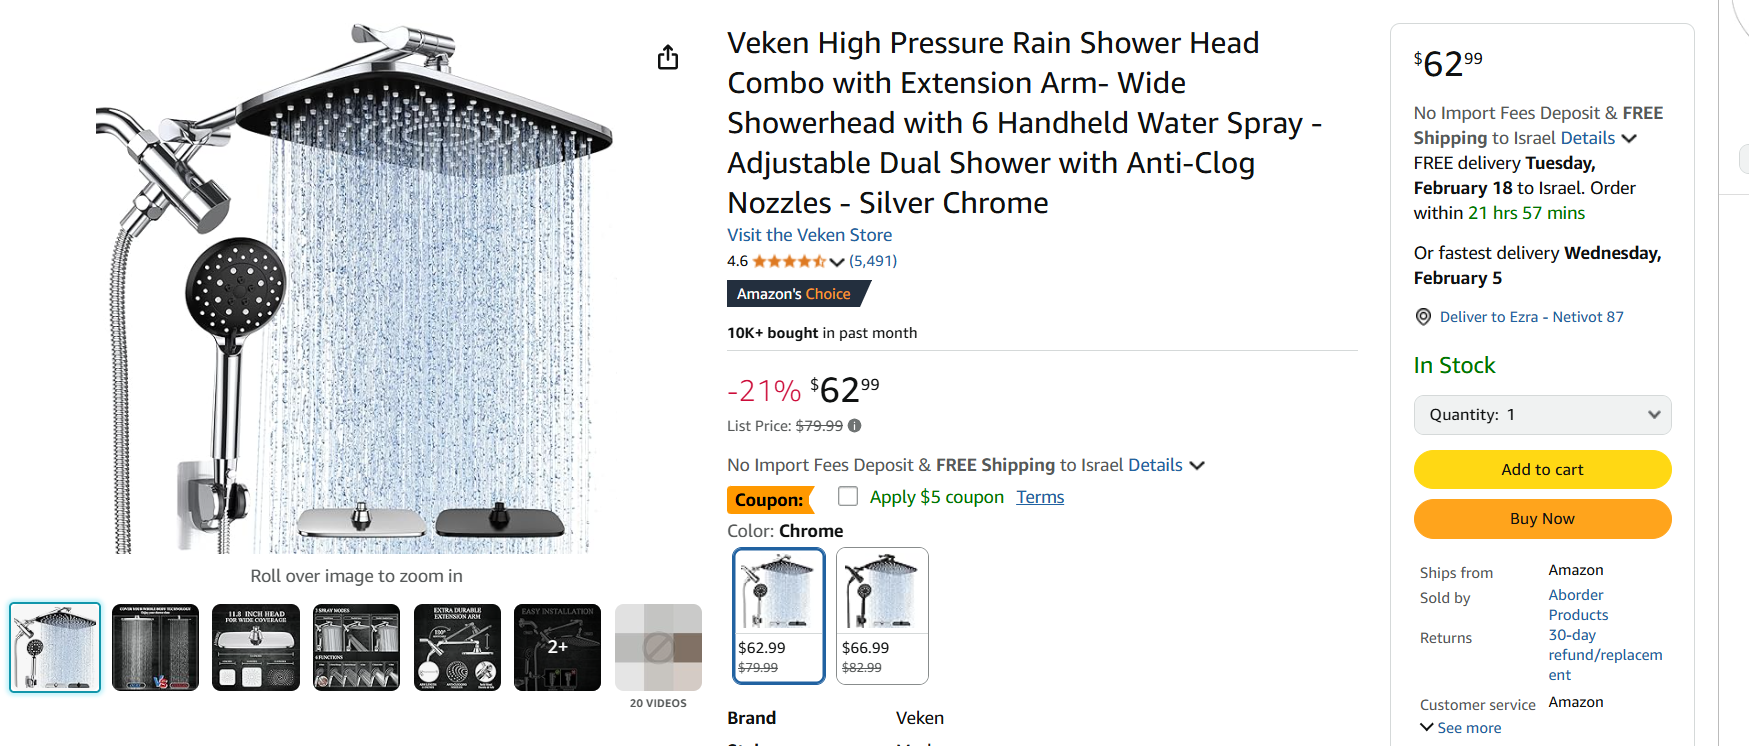
Task: Open the 20 videos thumbnail
Action: point(658,648)
